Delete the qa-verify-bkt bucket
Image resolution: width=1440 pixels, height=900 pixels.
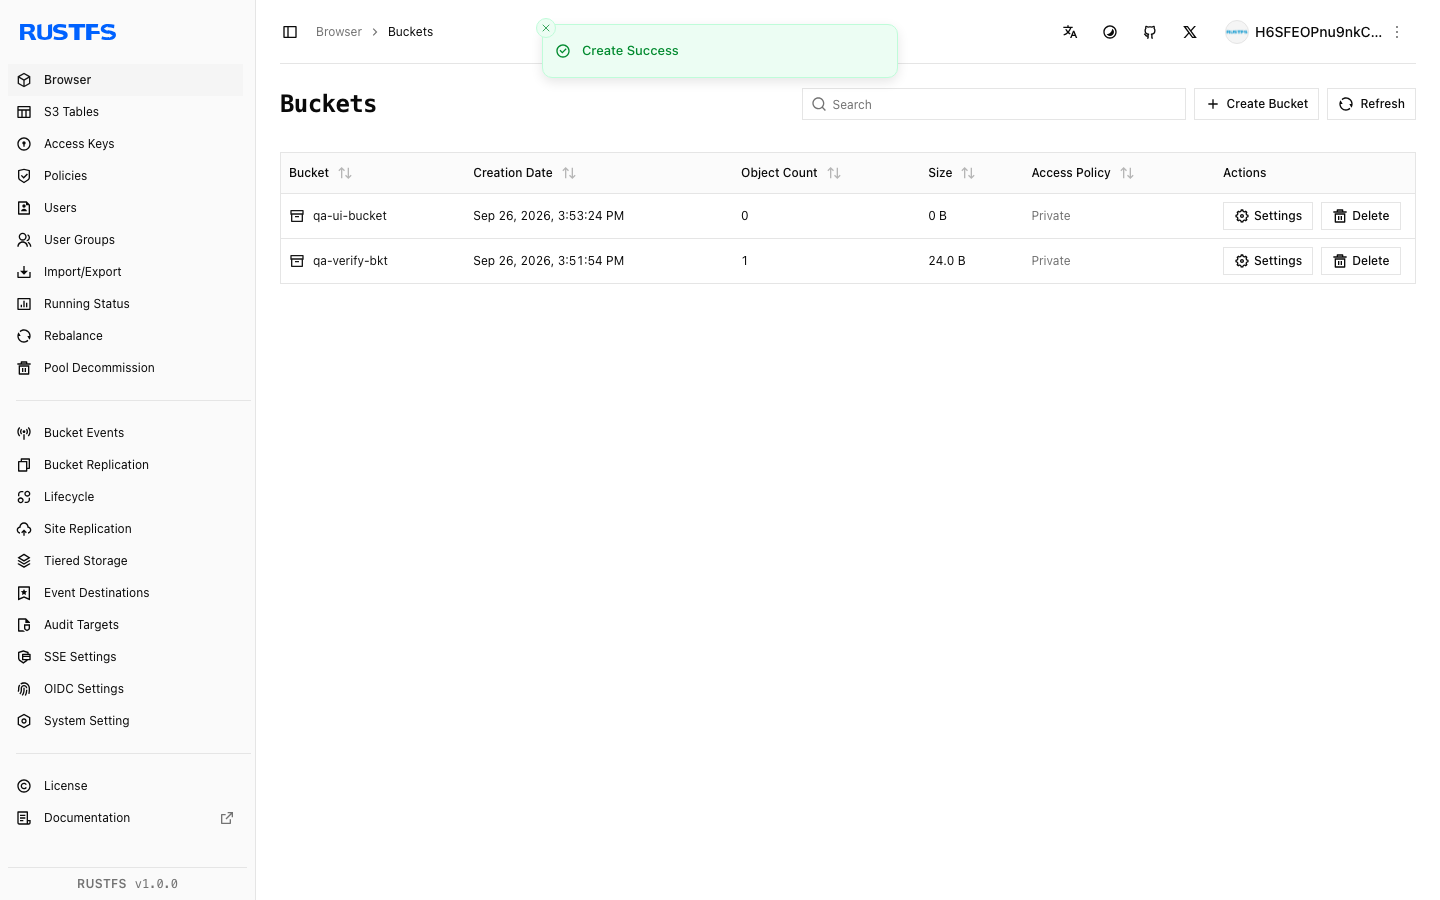coord(1361,261)
